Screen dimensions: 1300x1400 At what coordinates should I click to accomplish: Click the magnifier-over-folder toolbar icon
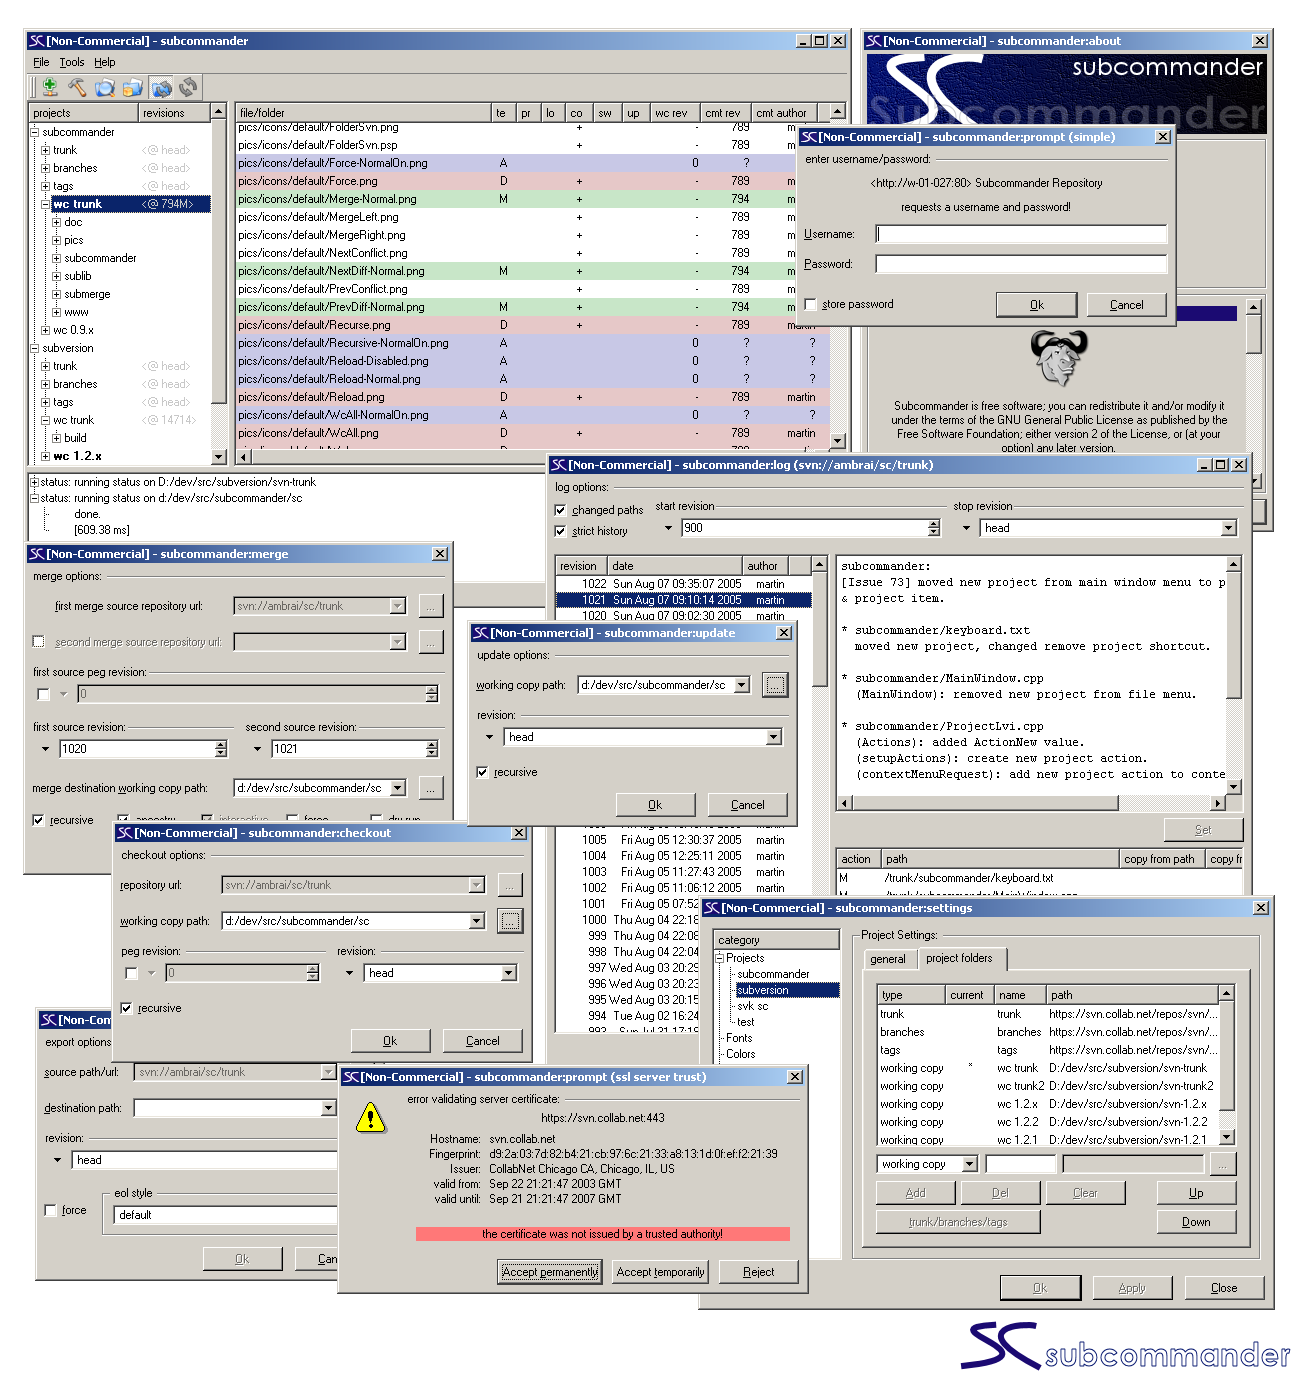pyautogui.click(x=105, y=87)
